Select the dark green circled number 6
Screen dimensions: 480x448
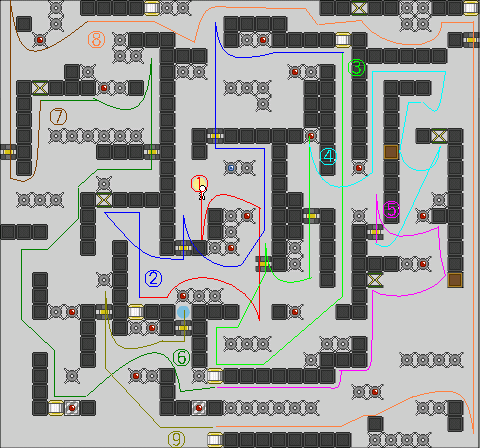(x=182, y=358)
